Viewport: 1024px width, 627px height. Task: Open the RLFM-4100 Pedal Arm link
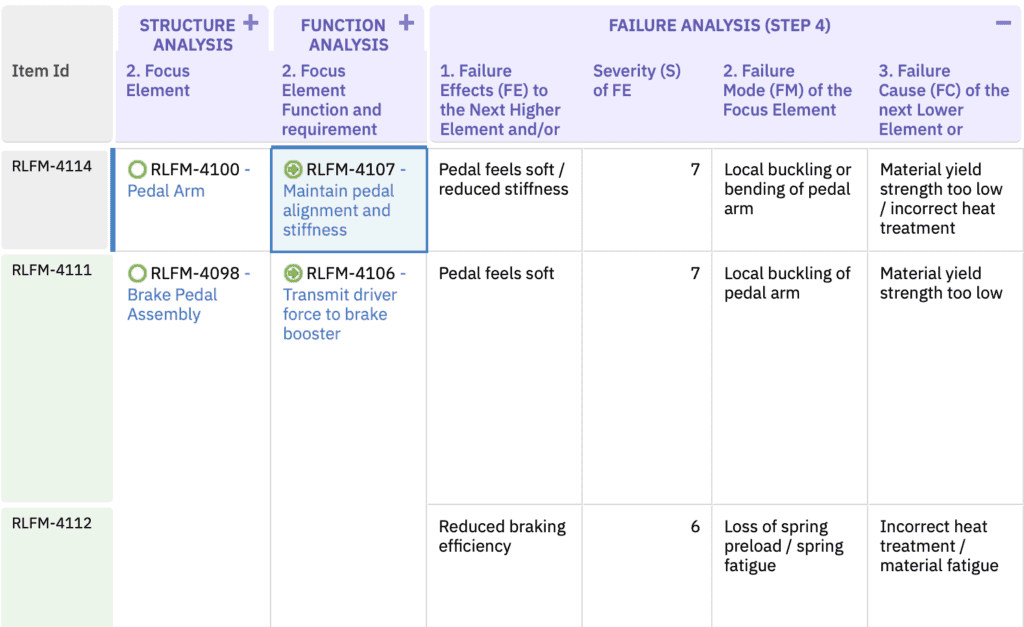tap(166, 191)
